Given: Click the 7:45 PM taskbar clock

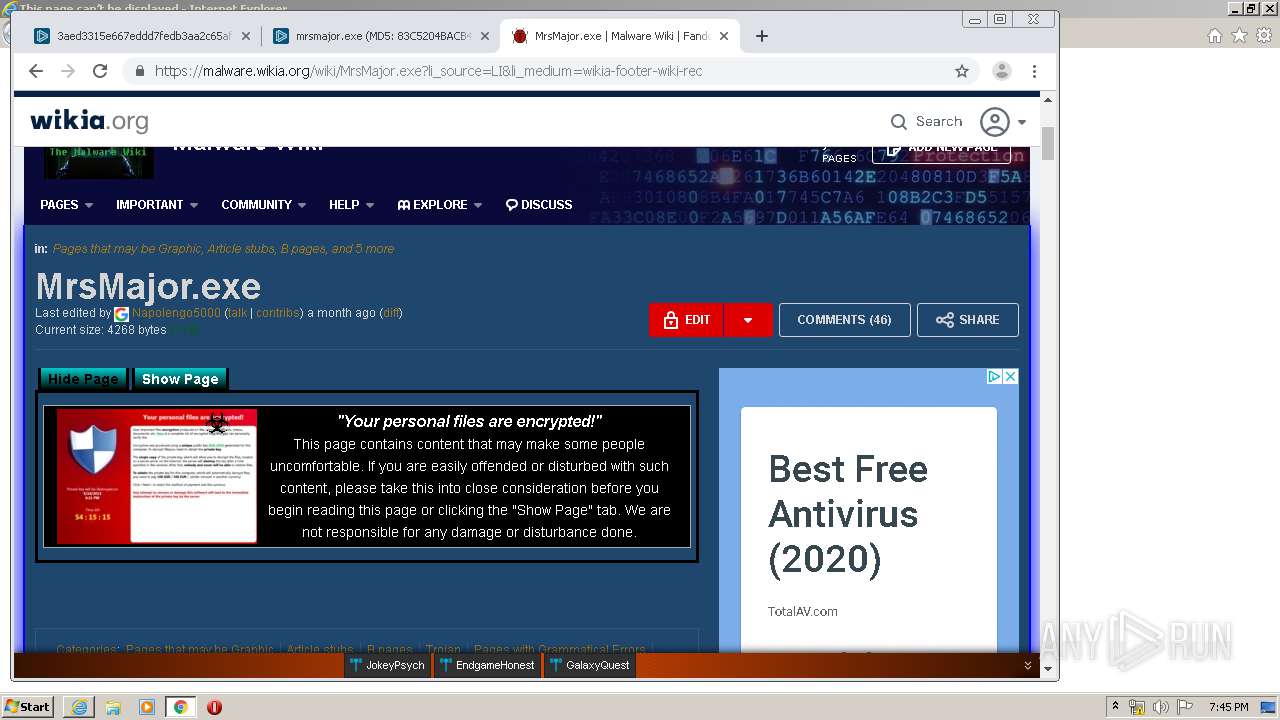Looking at the screenshot, I should click(1229, 707).
